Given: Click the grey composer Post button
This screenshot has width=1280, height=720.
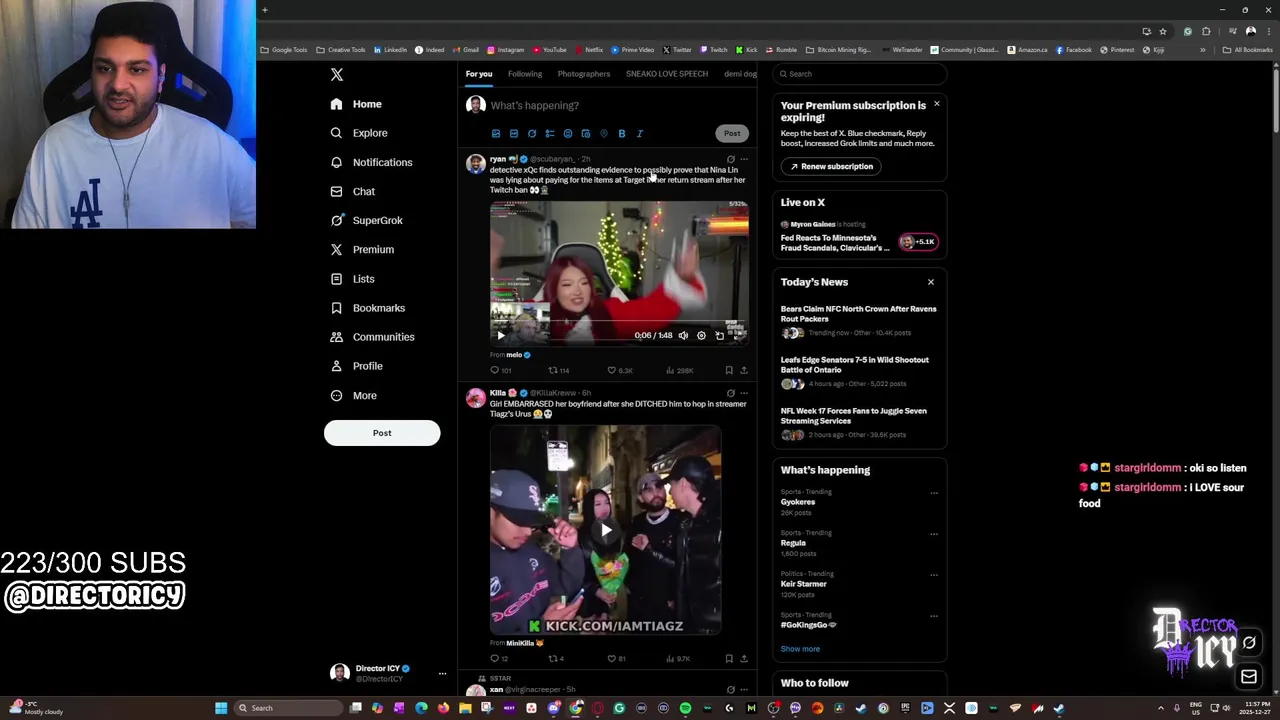Looking at the screenshot, I should tap(732, 133).
